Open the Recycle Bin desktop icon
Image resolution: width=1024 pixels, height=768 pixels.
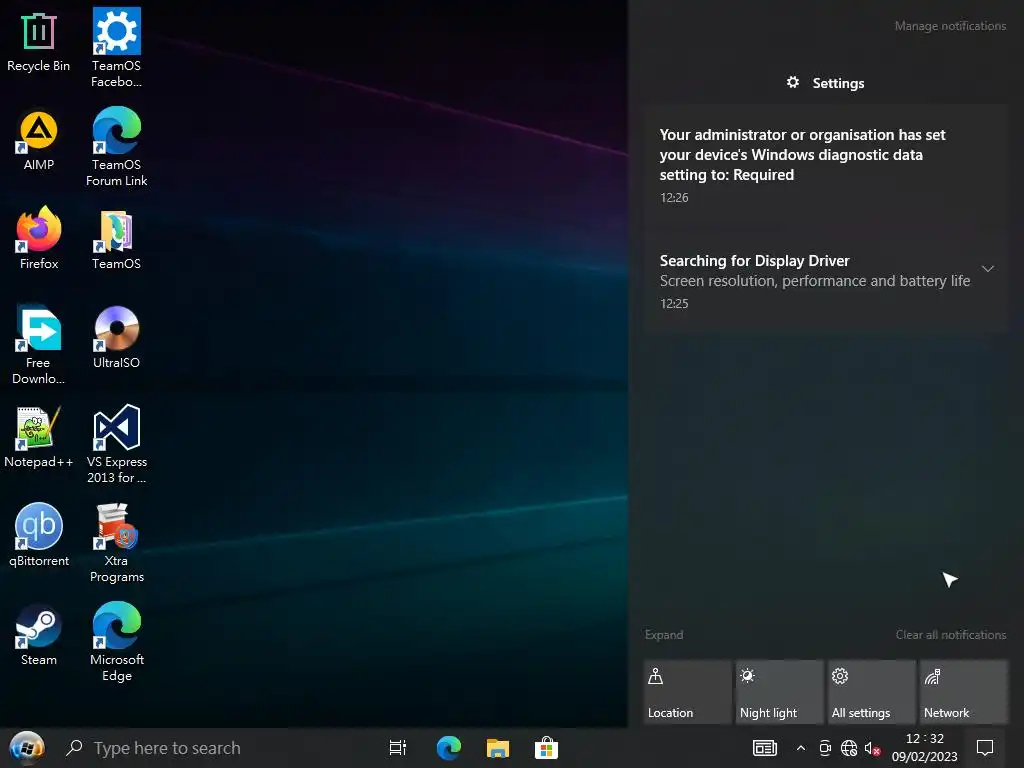(x=39, y=42)
